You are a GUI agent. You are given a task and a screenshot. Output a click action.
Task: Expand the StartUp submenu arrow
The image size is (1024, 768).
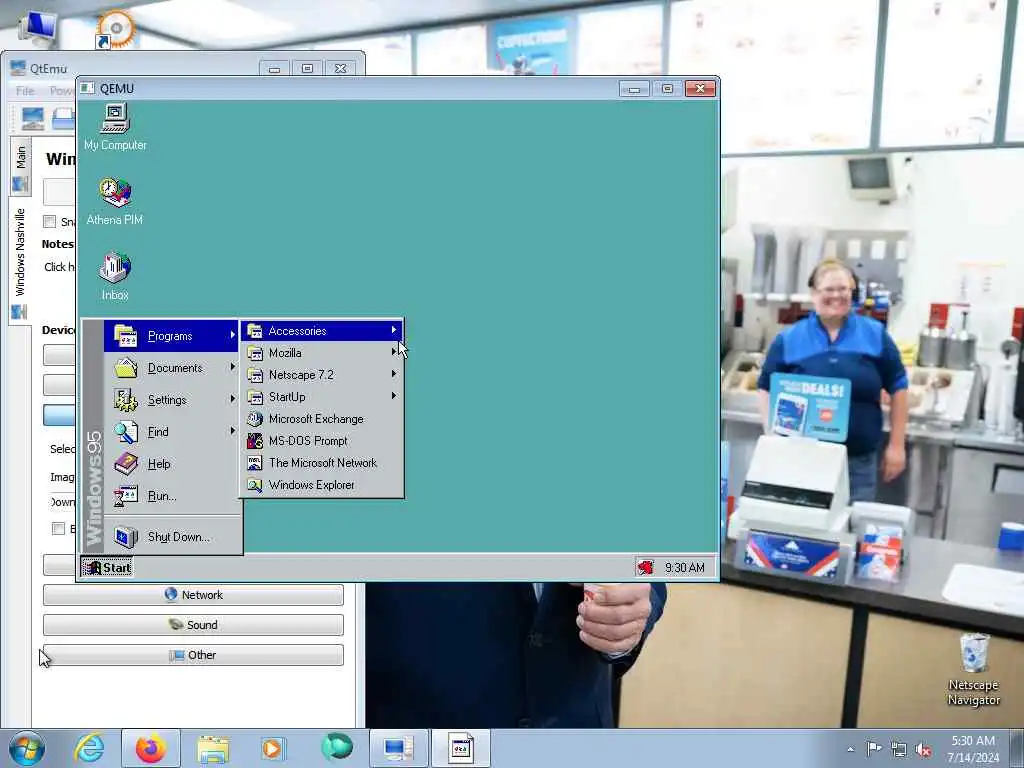pos(394,396)
